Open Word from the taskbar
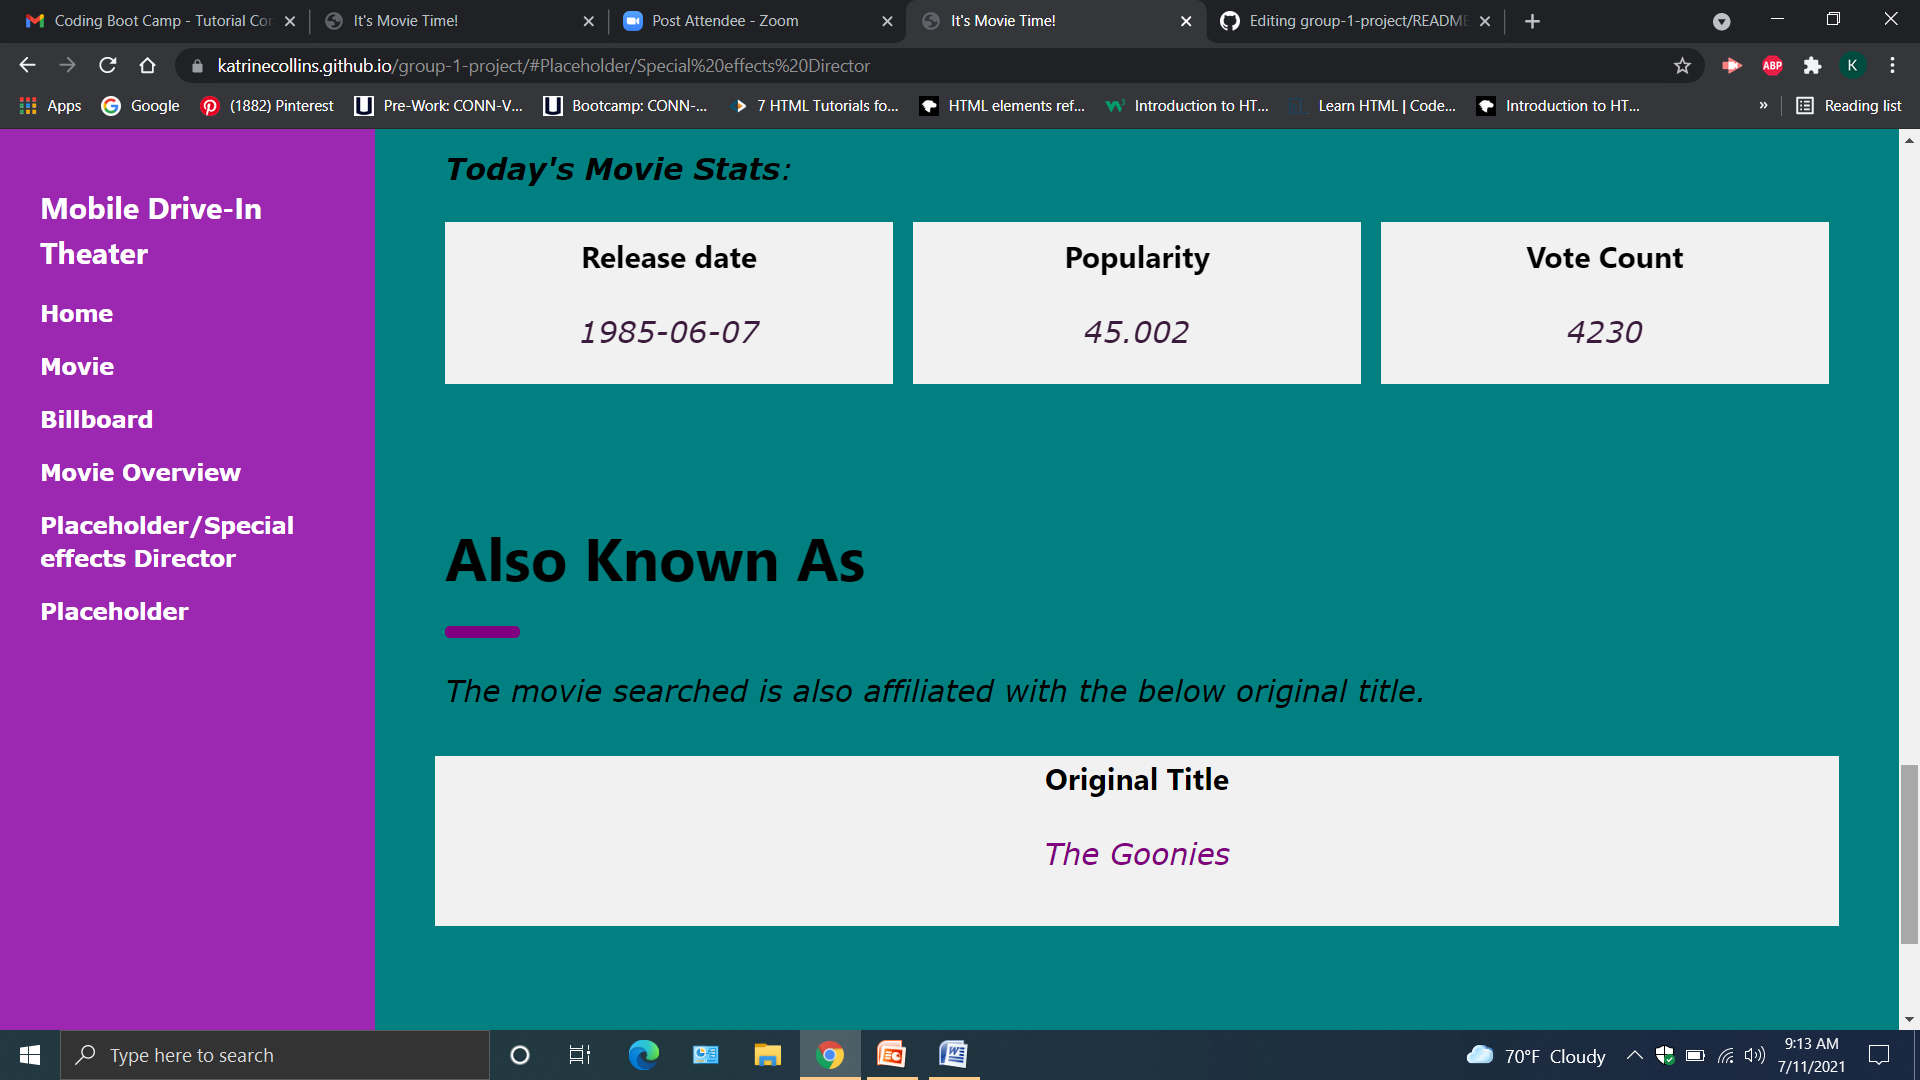Viewport: 1920px width, 1080px height. [x=954, y=1055]
